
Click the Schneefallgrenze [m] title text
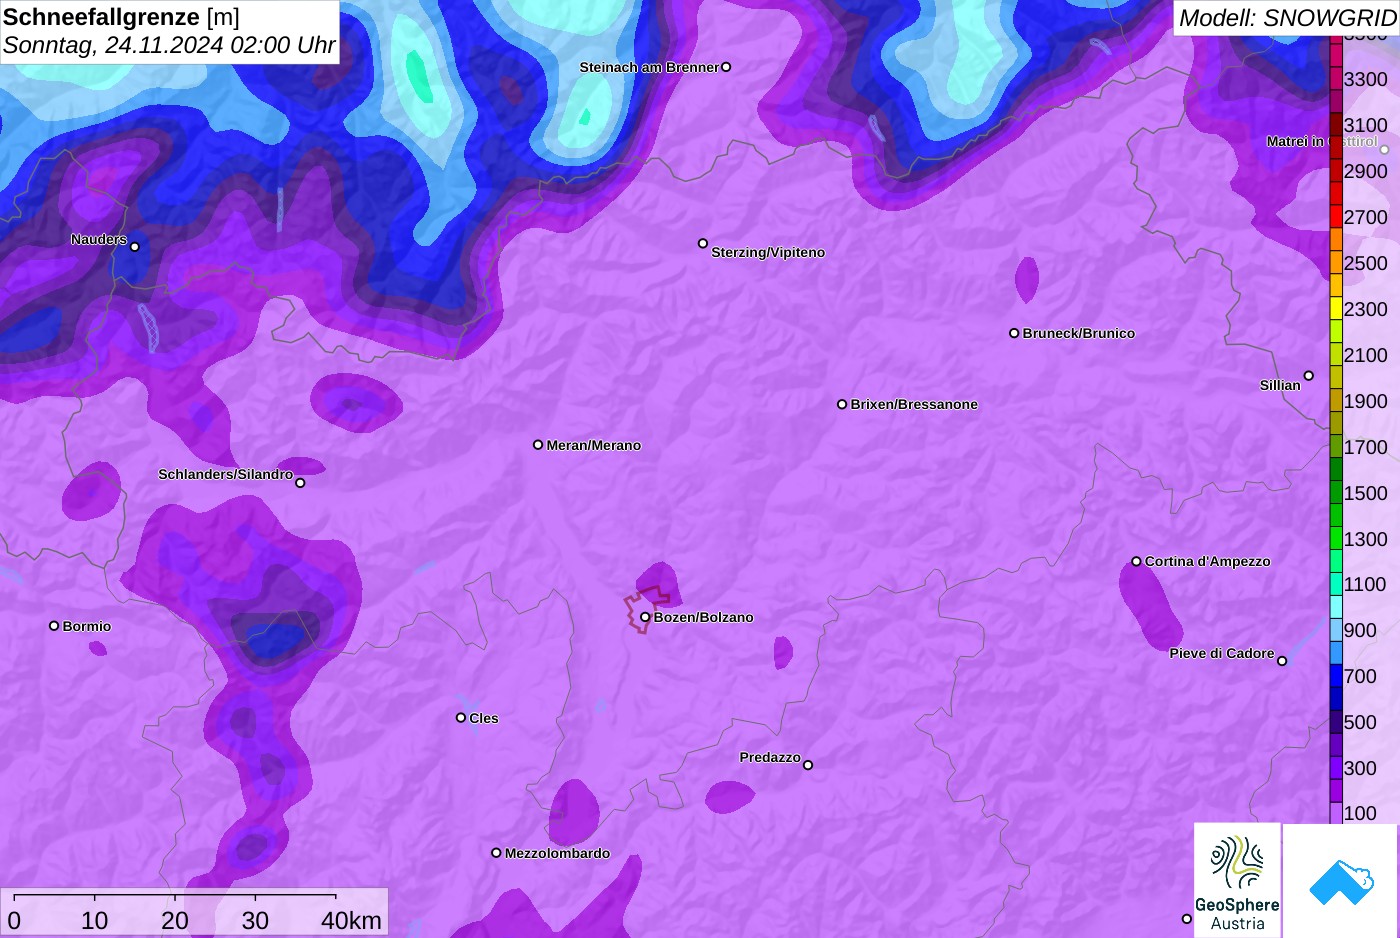121,17
